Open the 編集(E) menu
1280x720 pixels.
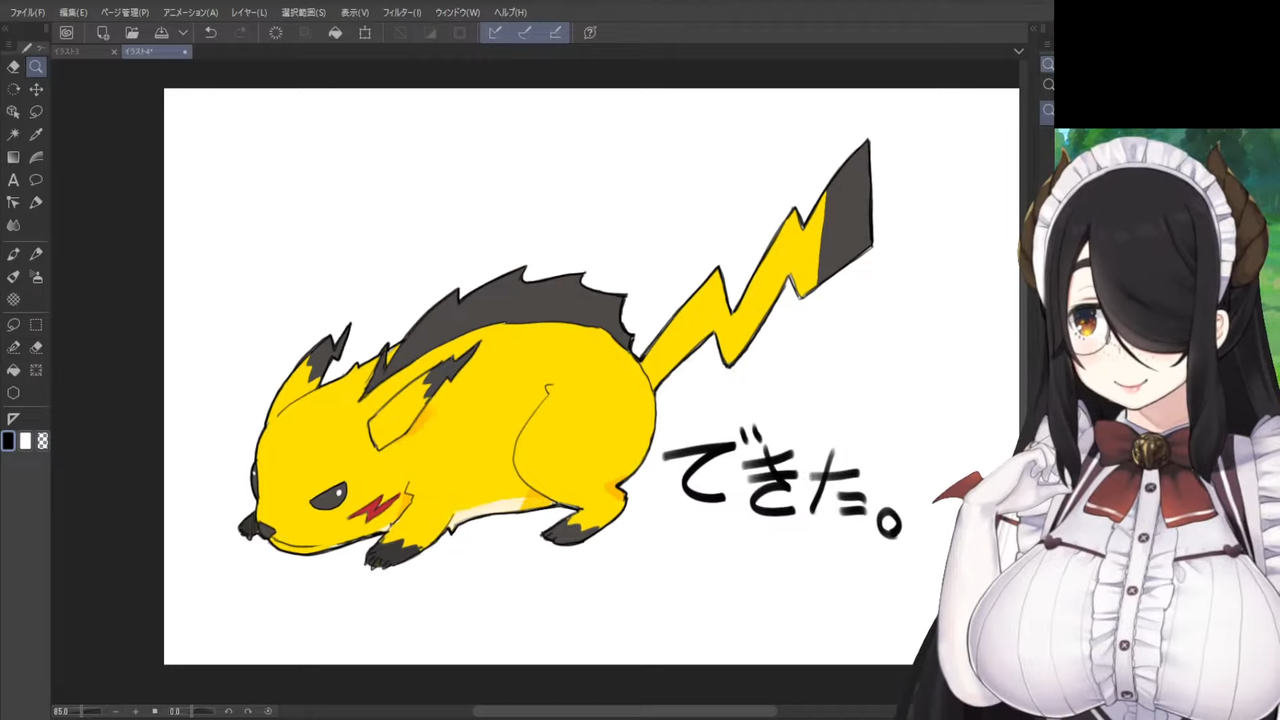pyautogui.click(x=73, y=12)
